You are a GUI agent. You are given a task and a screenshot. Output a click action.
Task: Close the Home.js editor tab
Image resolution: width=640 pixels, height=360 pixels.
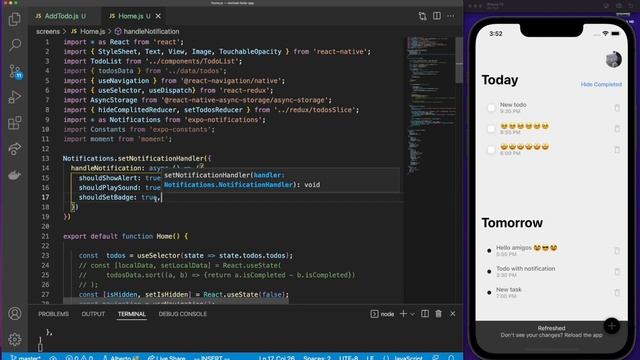point(158,16)
